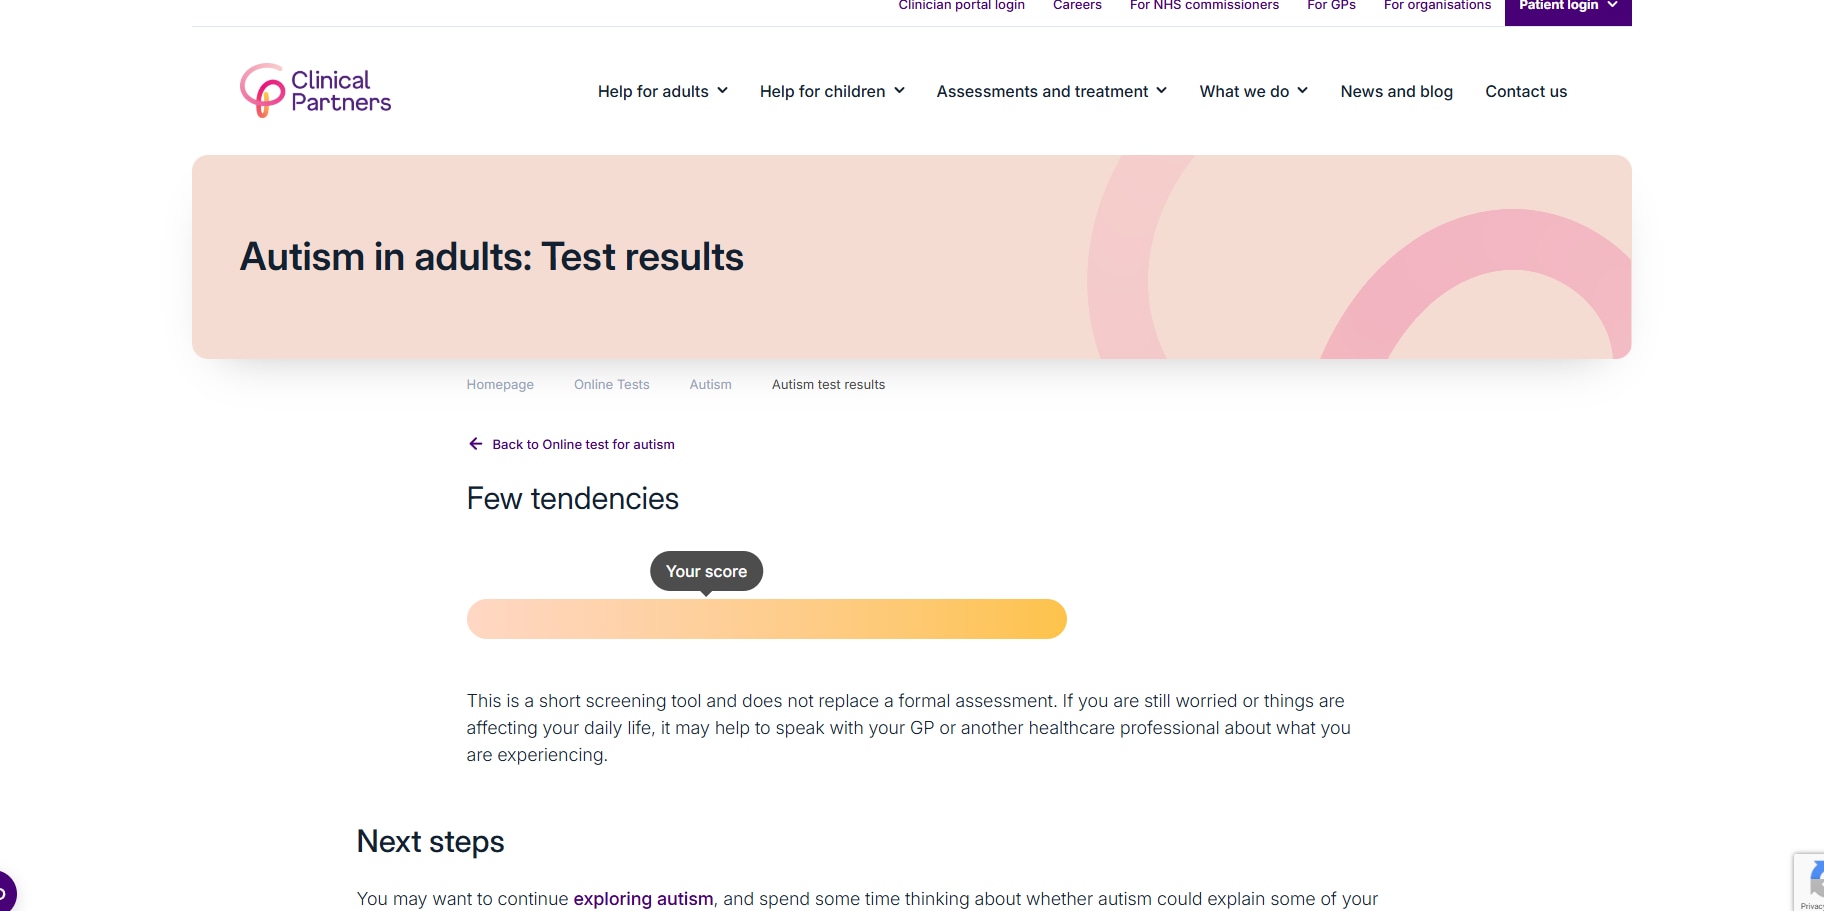Open Assessments and treatment dropdown
The image size is (1824, 911).
(1051, 91)
